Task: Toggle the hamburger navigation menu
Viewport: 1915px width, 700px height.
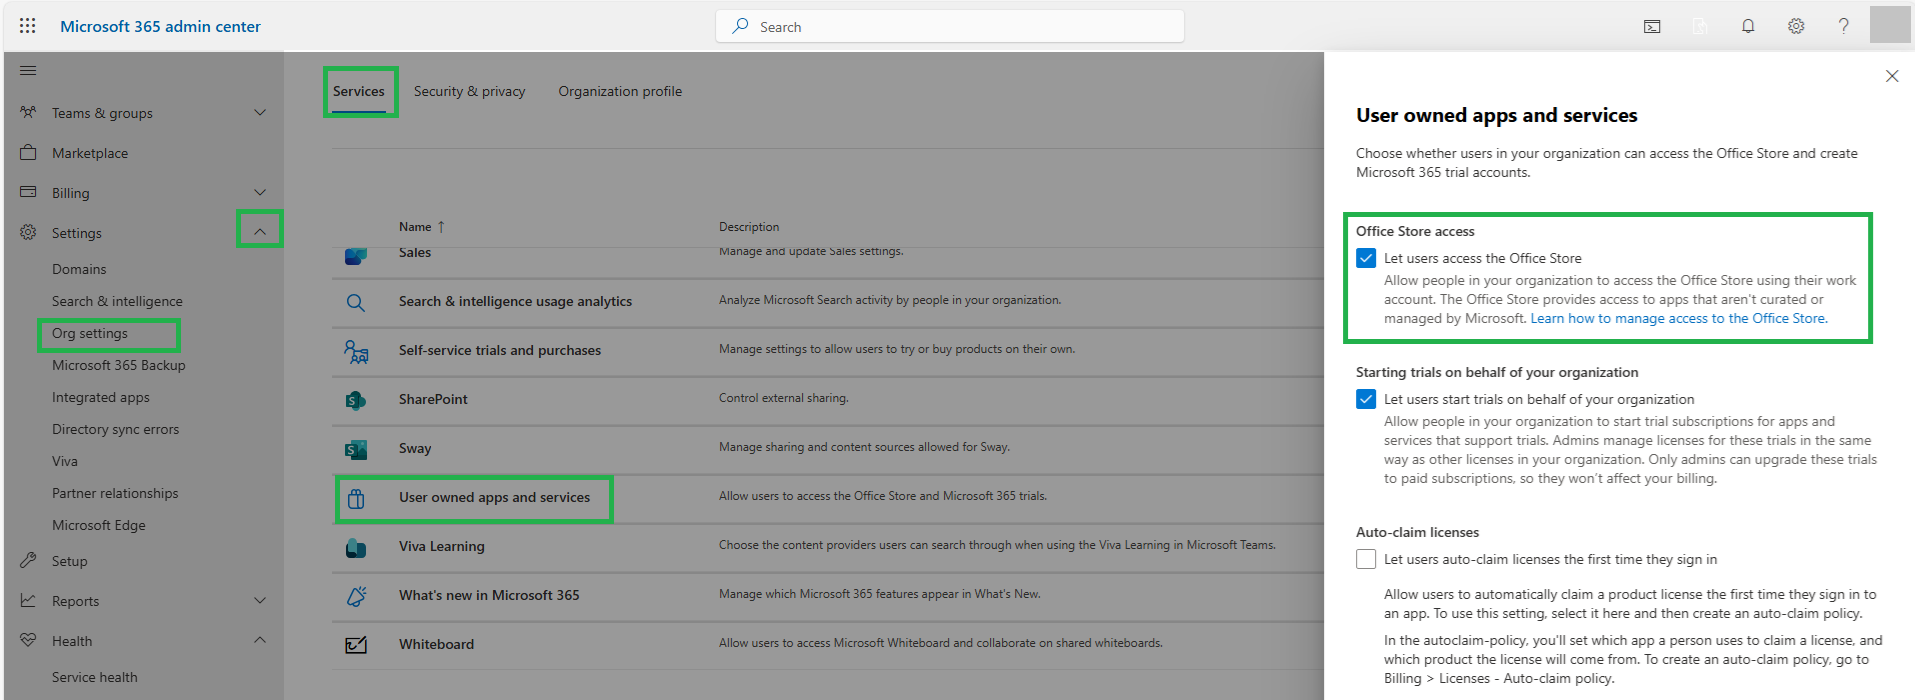Action: coord(28,71)
